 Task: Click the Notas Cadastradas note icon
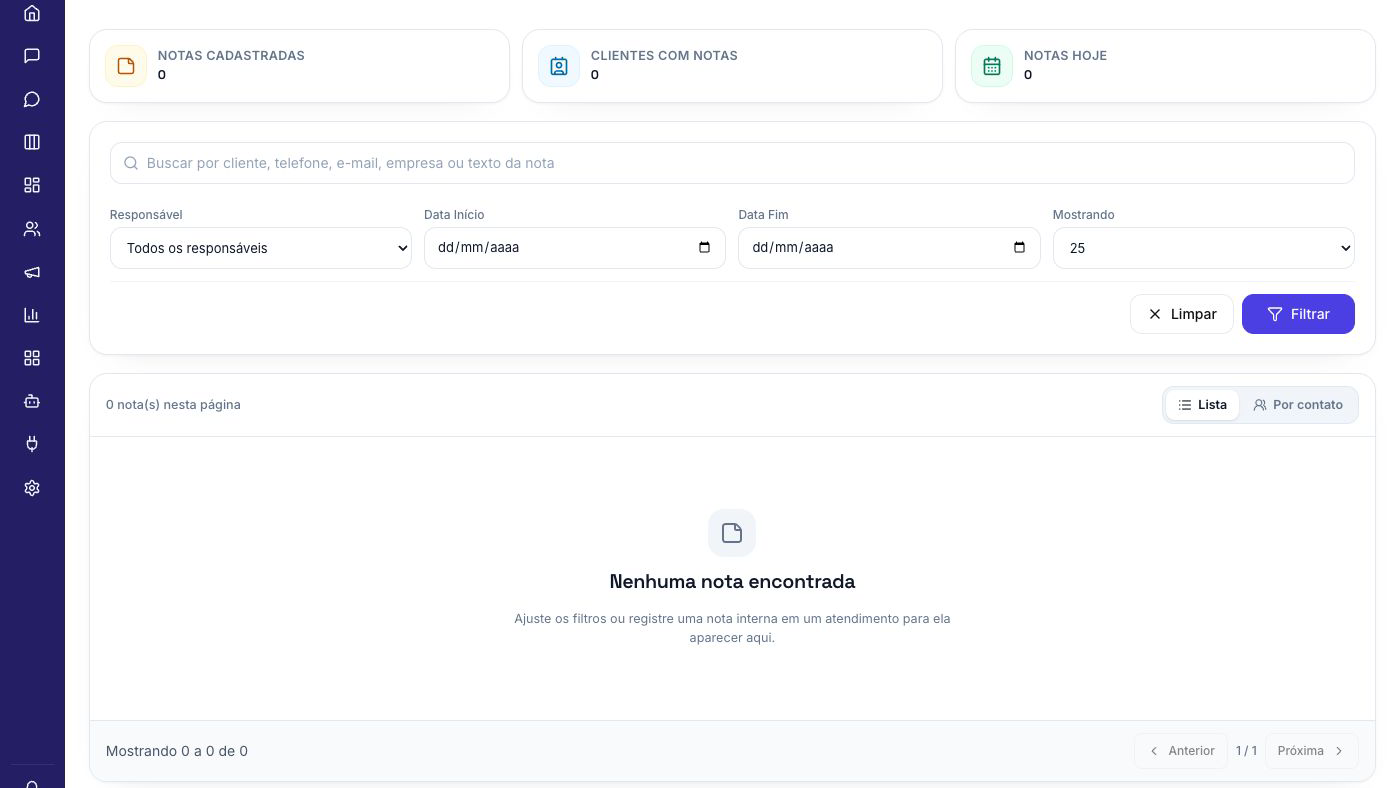pos(126,66)
